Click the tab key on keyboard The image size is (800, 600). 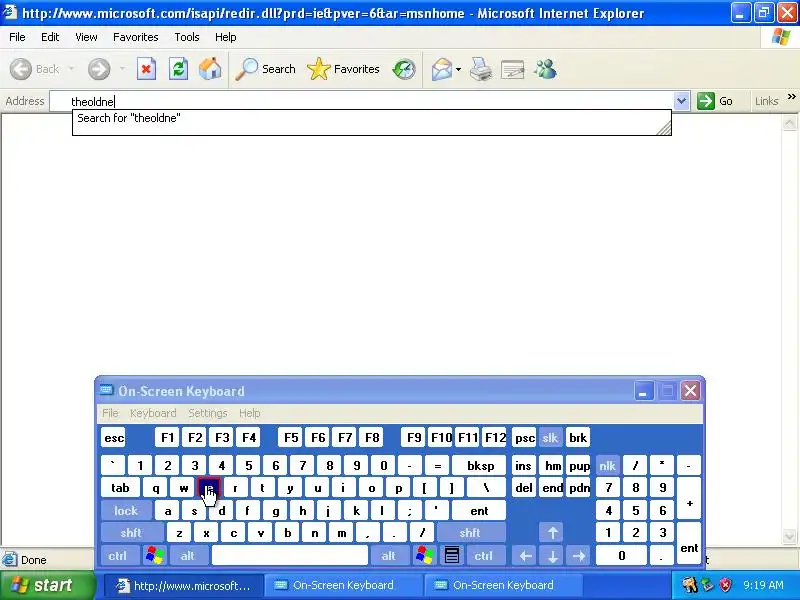tap(120, 488)
